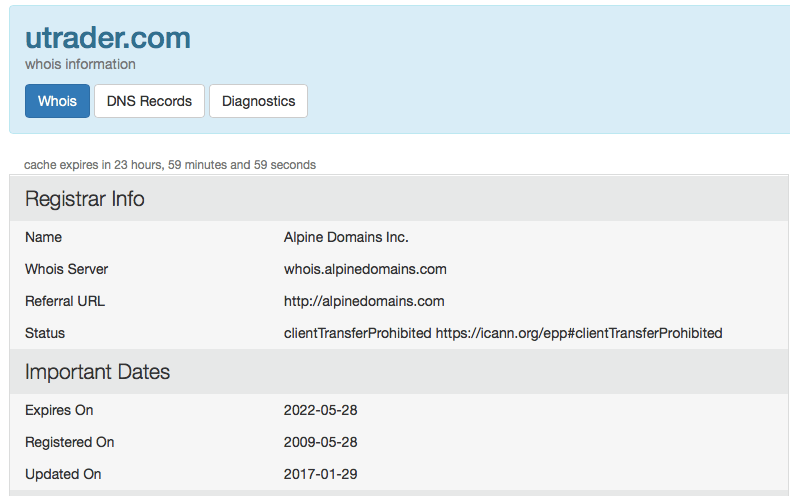The image size is (790, 496).
Task: Select the Whois tab button
Action: (57, 101)
